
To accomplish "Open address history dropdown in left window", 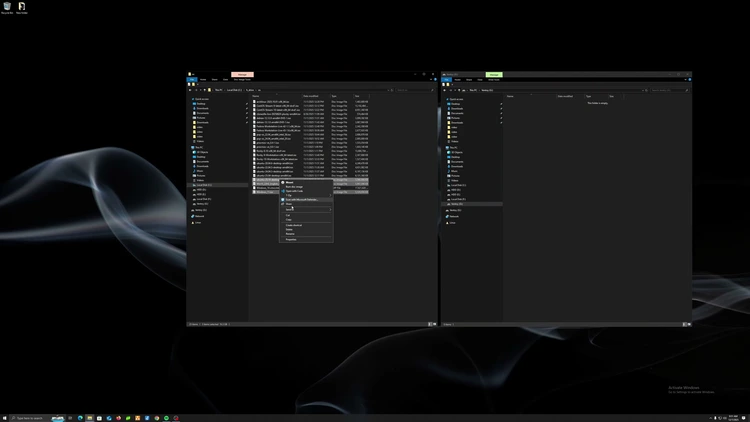I will (388, 90).
